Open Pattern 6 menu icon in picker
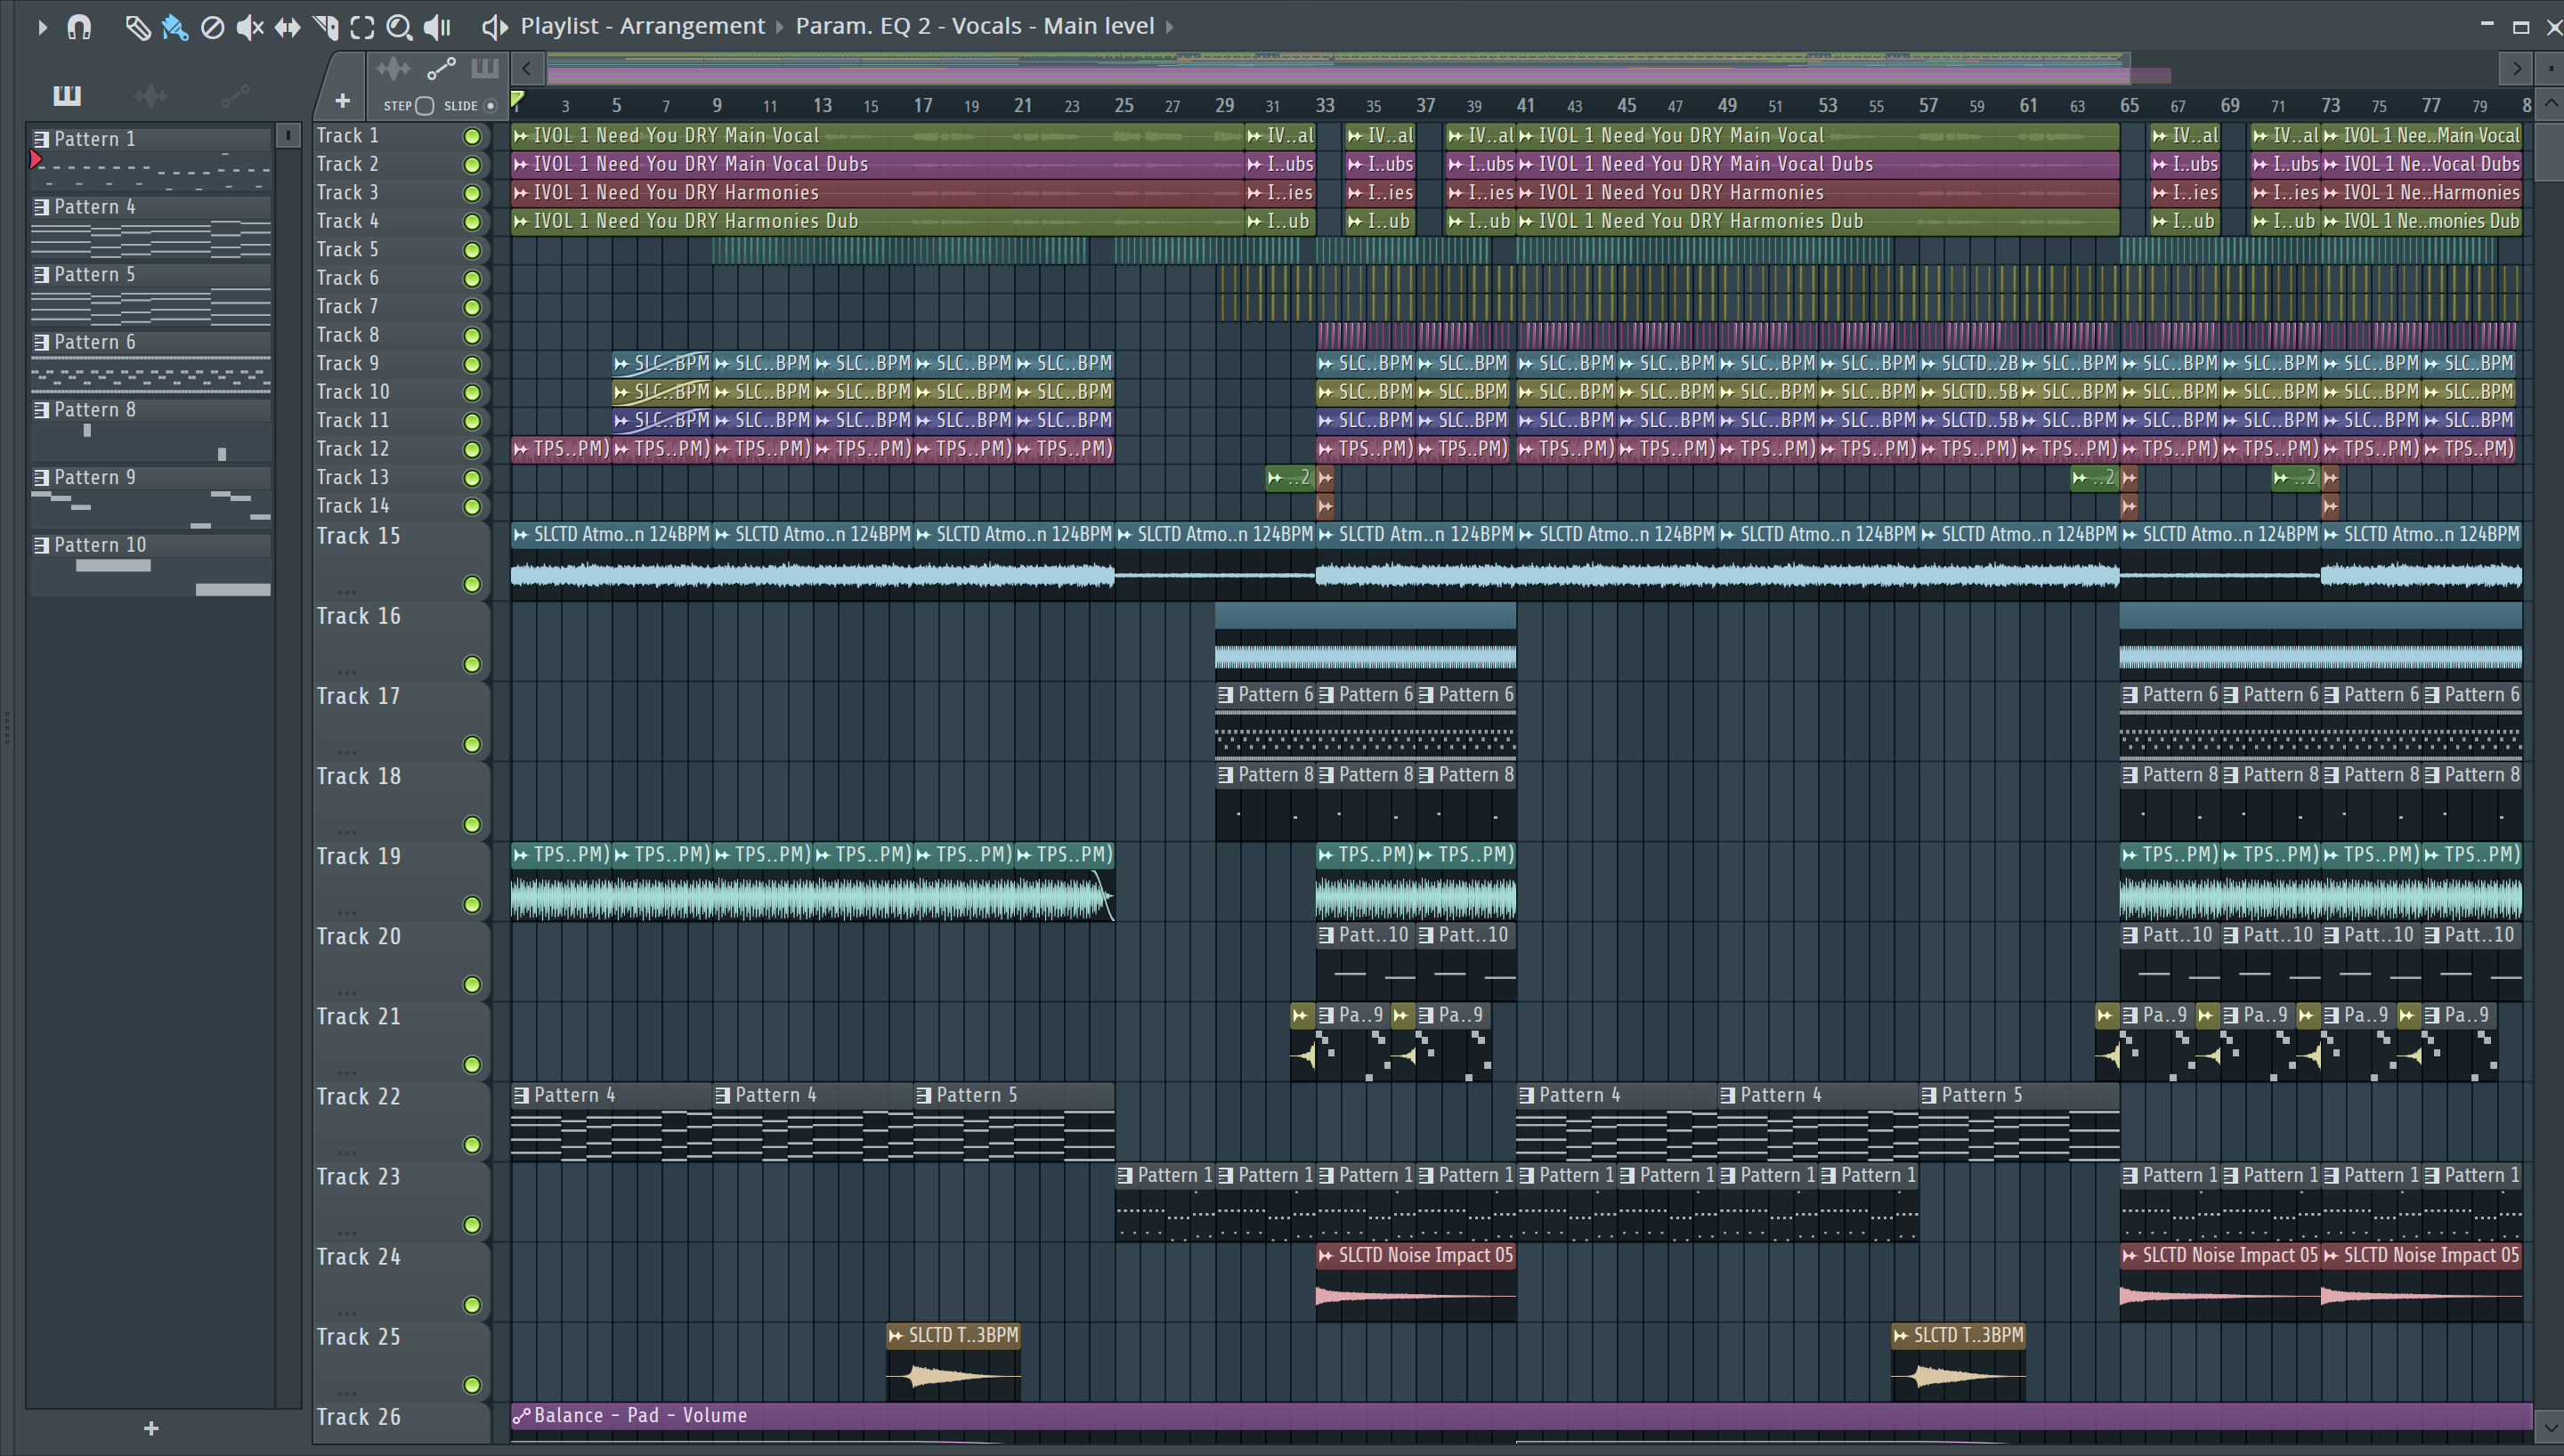 [x=42, y=342]
